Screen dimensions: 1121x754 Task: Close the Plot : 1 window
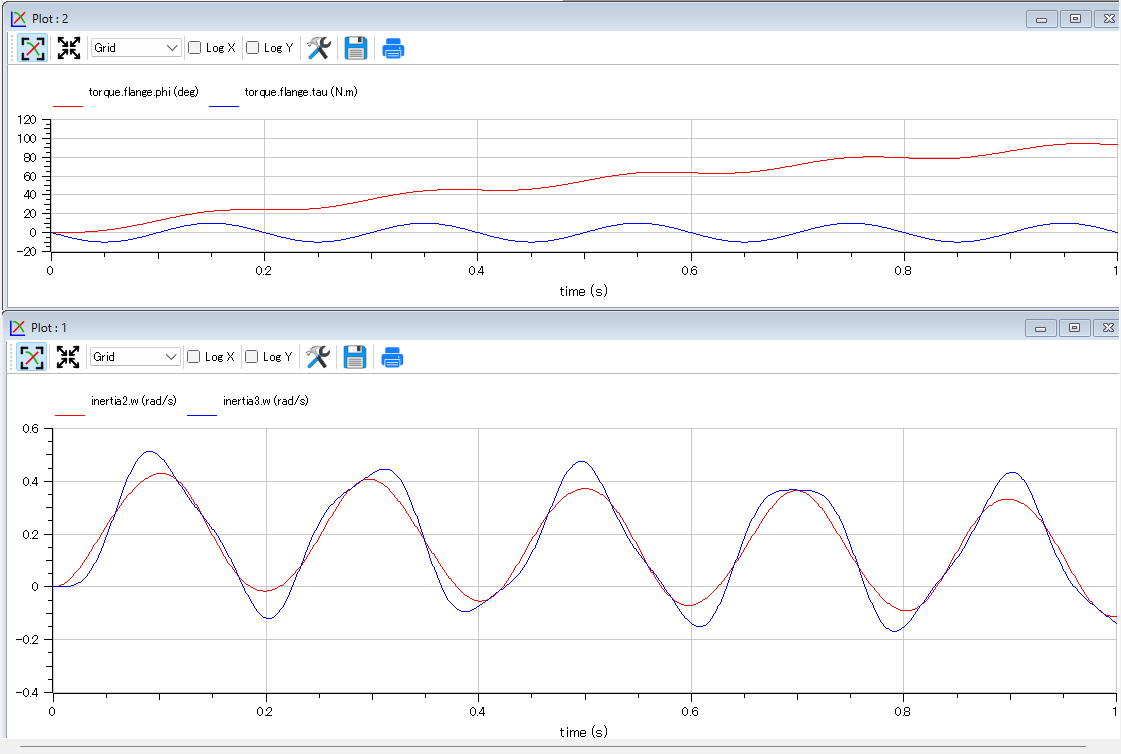click(x=1107, y=328)
